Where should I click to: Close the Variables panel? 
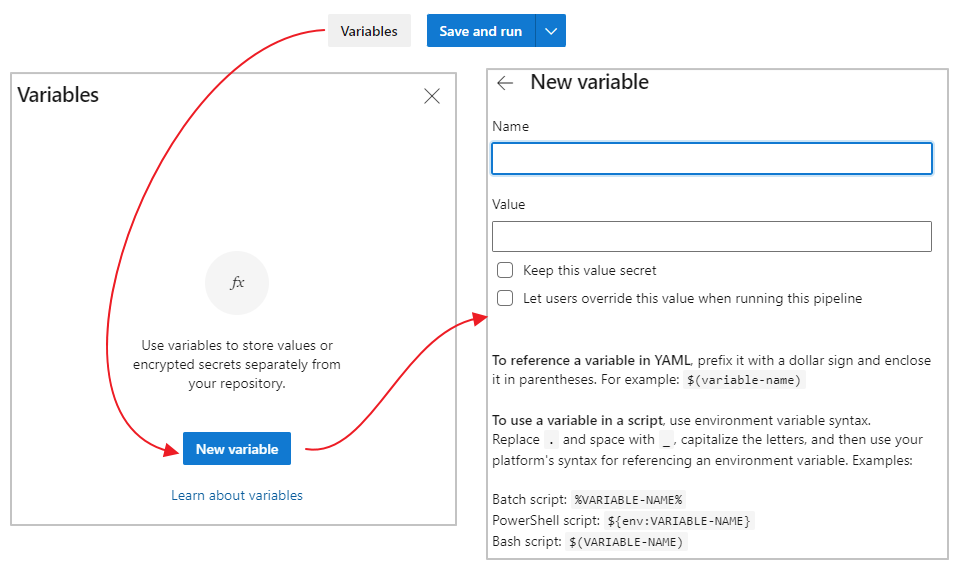point(432,96)
